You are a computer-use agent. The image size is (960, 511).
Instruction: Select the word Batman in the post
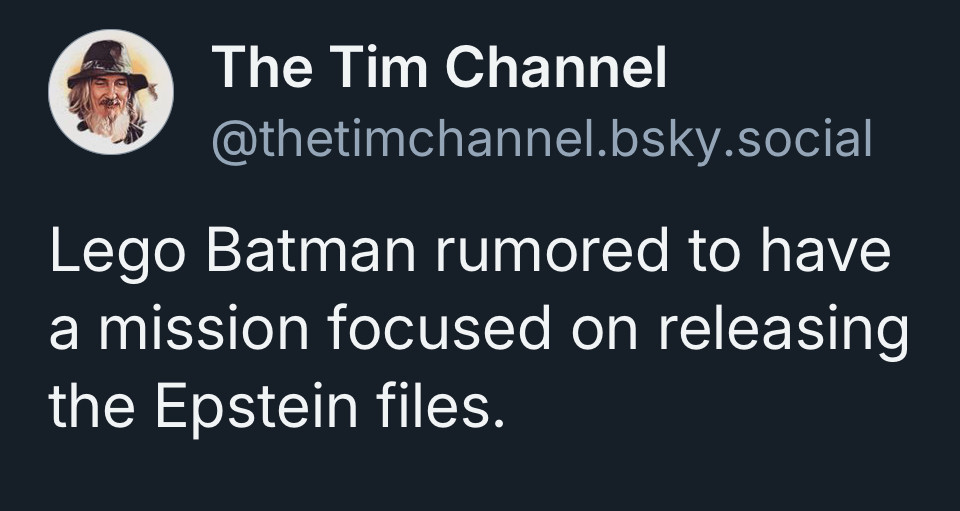[x=311, y=250]
